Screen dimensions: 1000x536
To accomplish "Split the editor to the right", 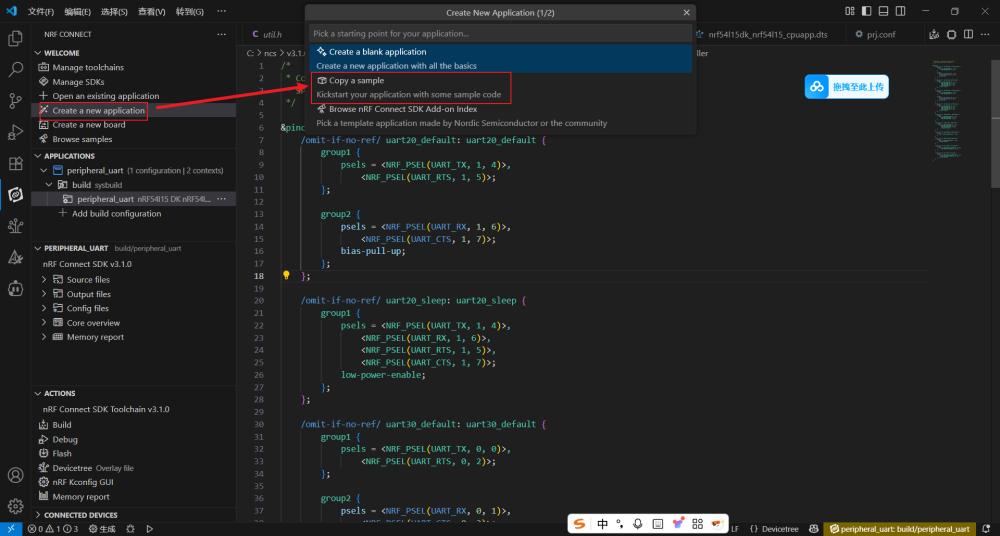I will pos(968,34).
